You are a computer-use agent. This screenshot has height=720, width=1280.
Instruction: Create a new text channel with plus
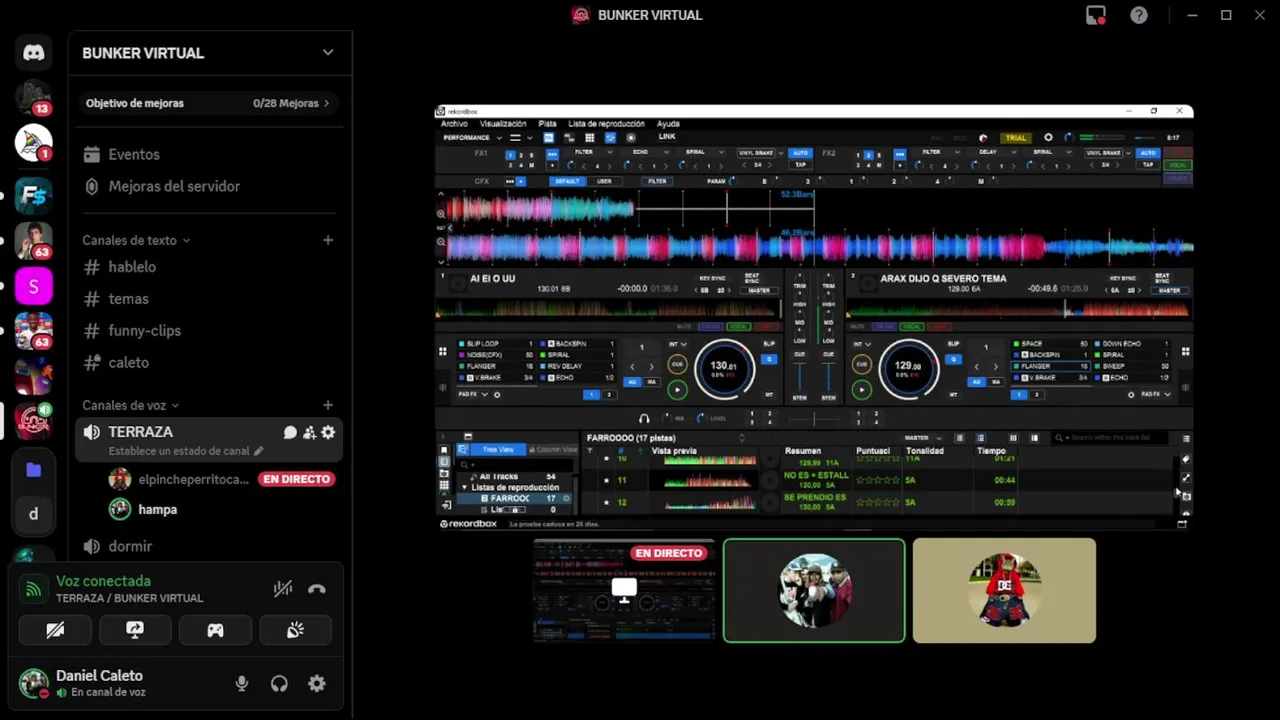pyautogui.click(x=328, y=240)
